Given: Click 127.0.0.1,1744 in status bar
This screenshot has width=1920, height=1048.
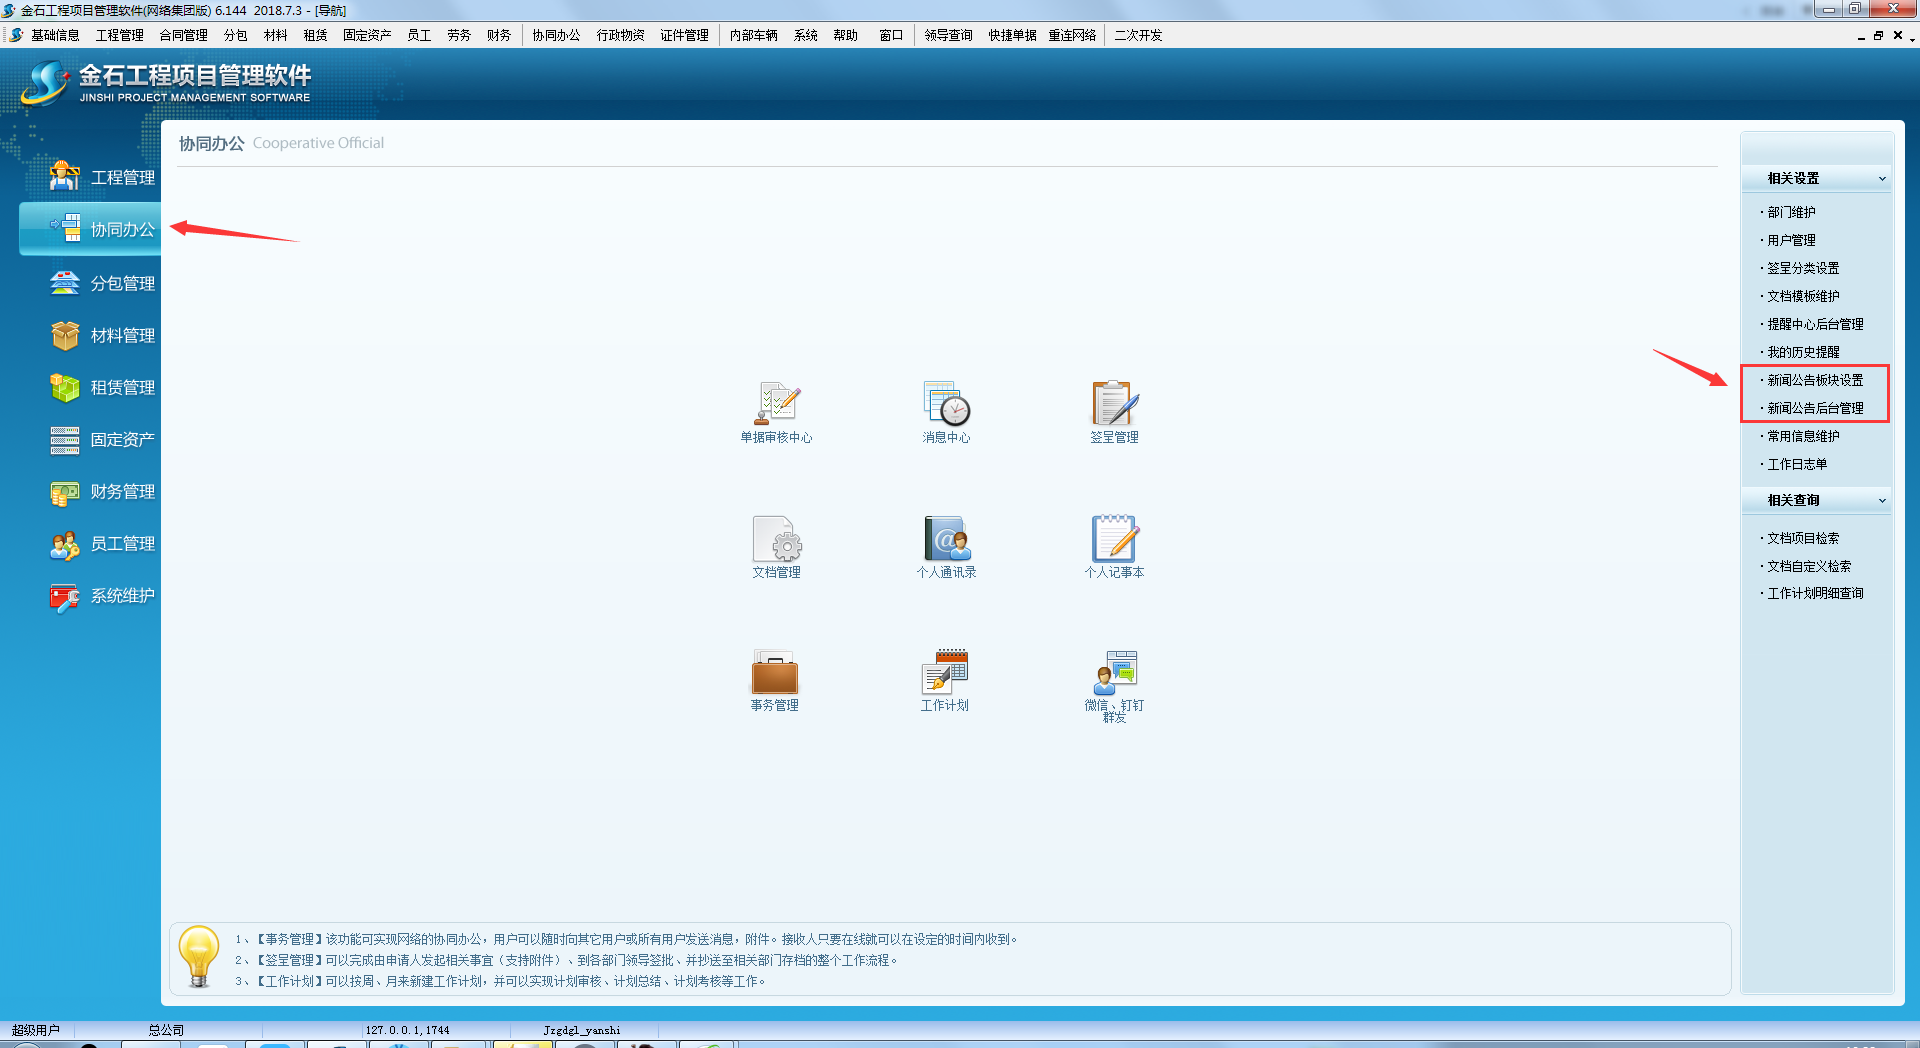Looking at the screenshot, I should point(407,1030).
